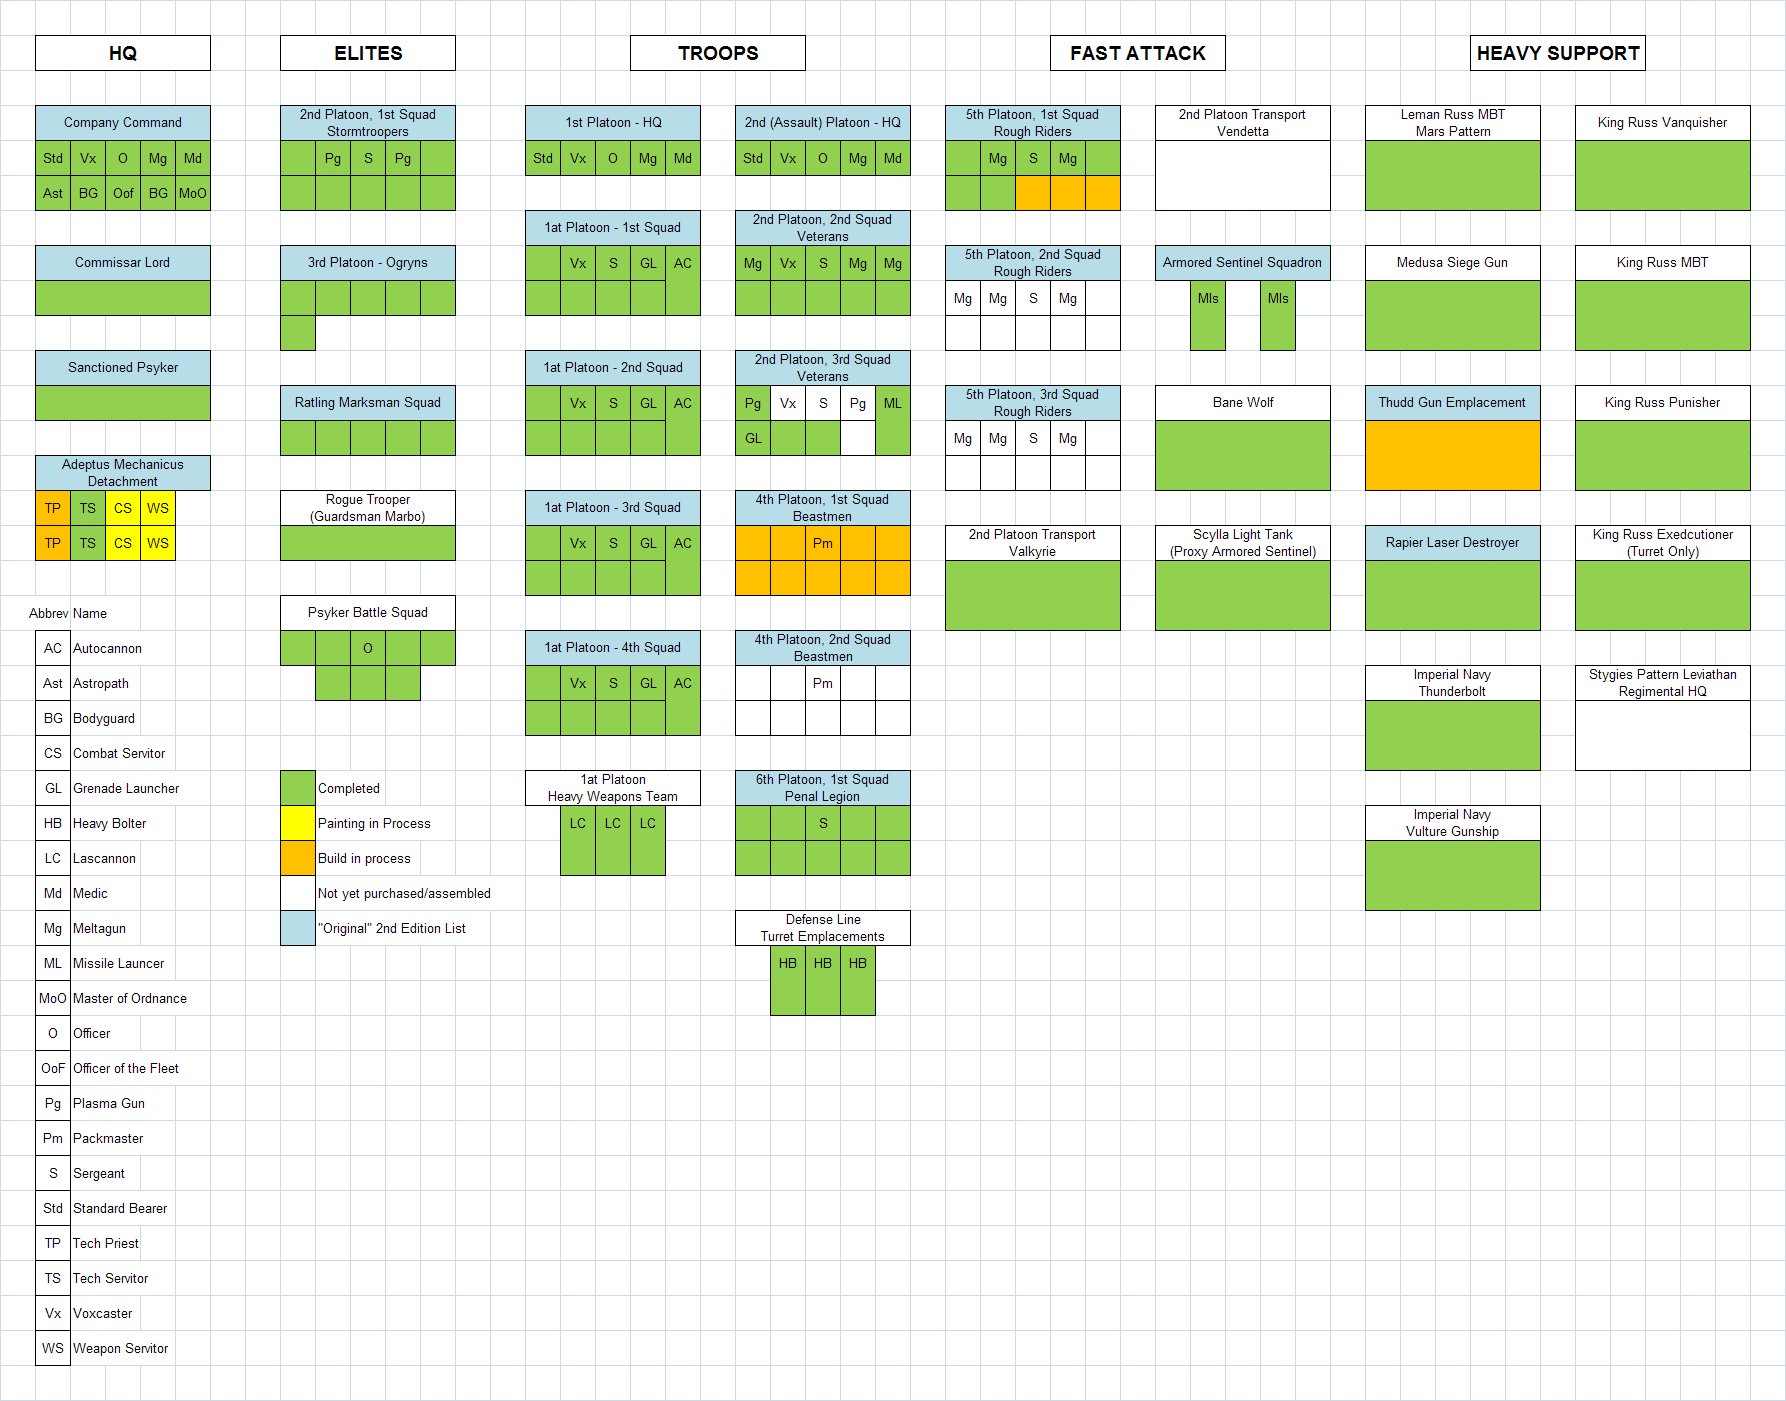Screen dimensions: 1786x1401
Task: Click the Bane Wolf title cell
Action: point(1243,403)
